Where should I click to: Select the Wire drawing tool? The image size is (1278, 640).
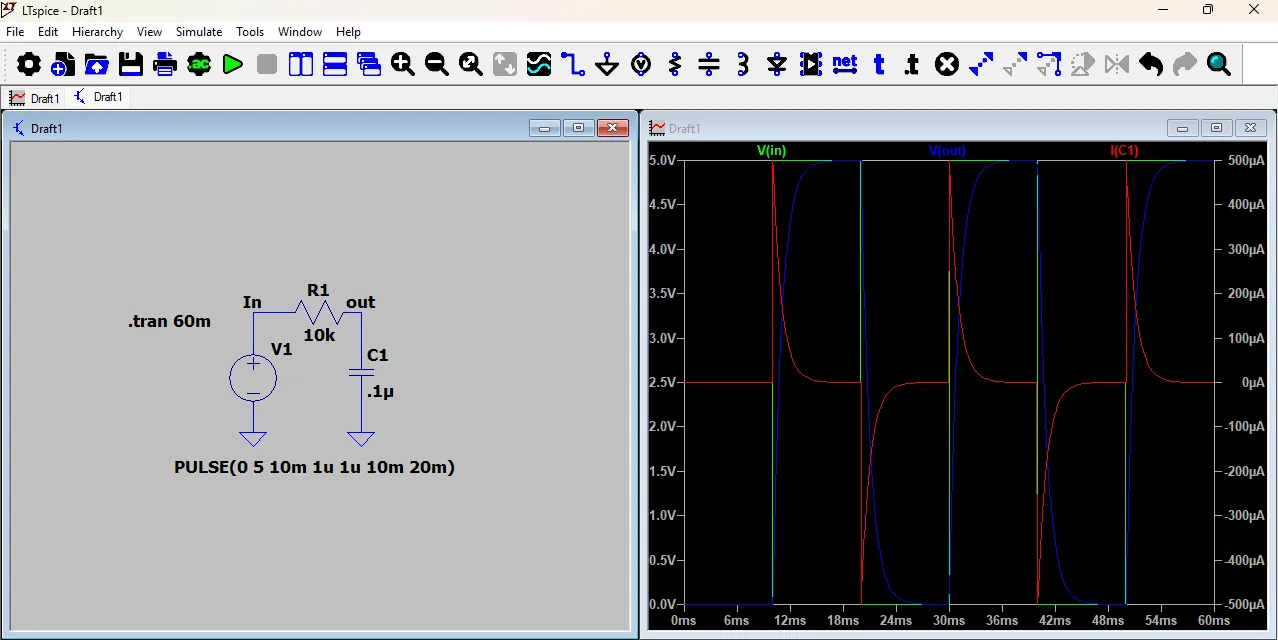[573, 65]
